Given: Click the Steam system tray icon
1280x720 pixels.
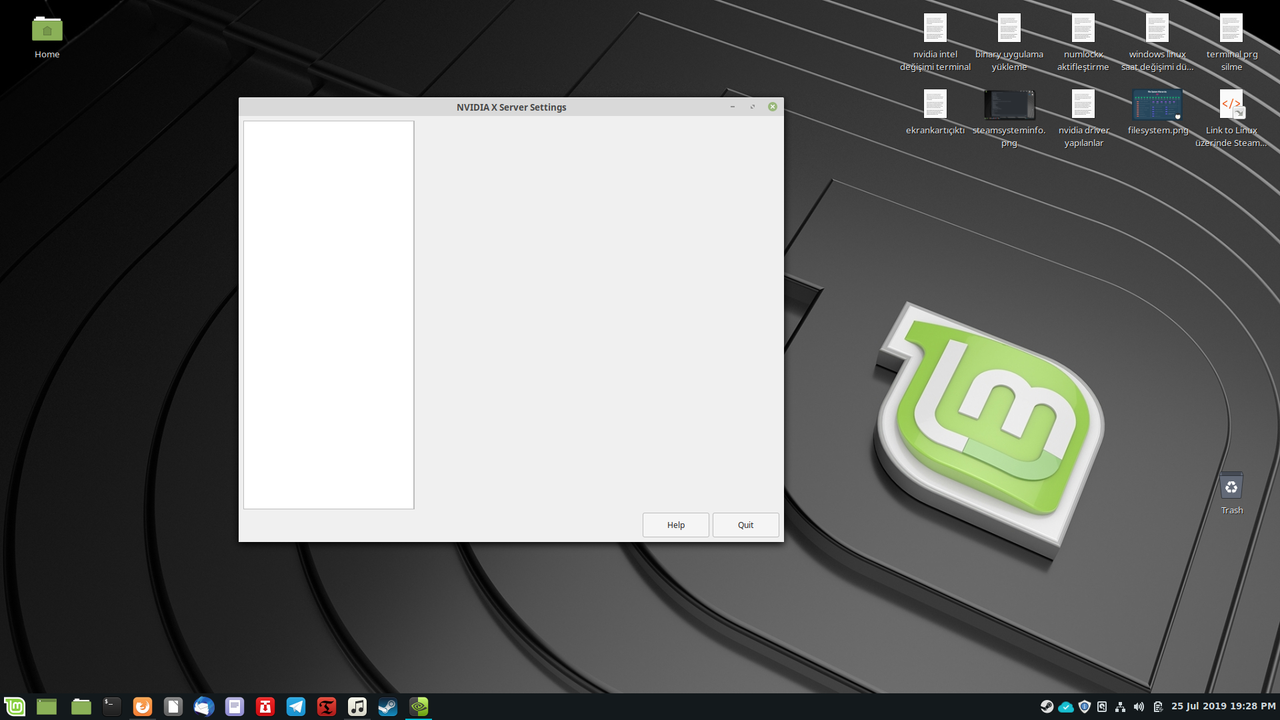Looking at the screenshot, I should tap(1047, 706).
